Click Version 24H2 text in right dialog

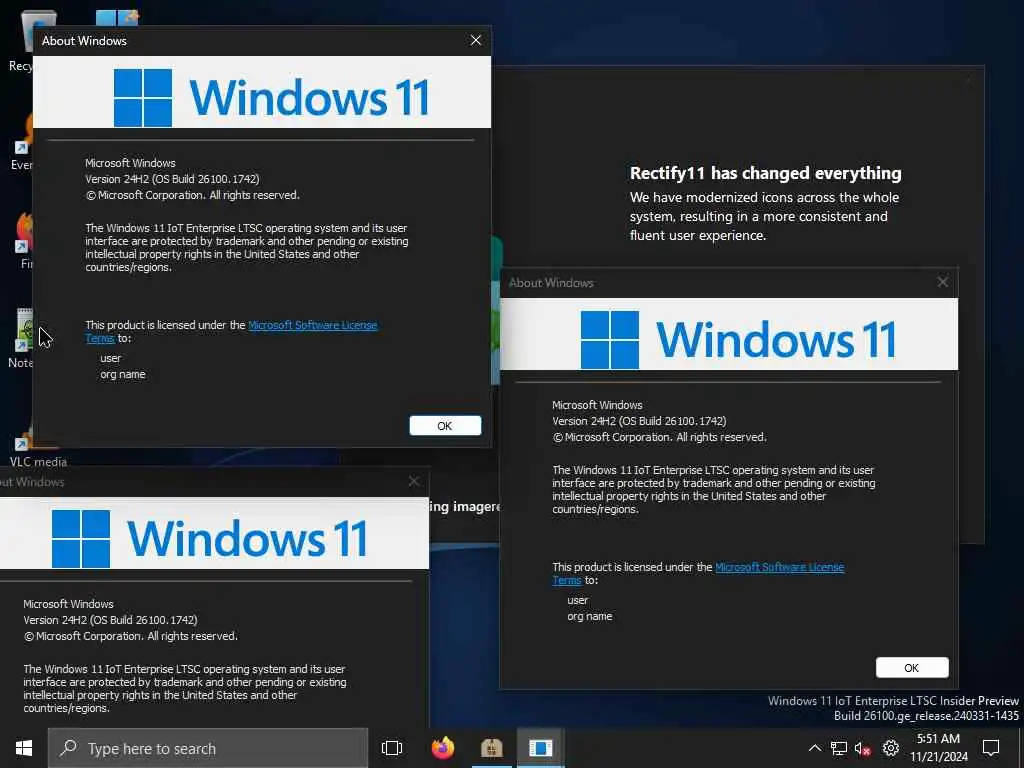tap(639, 421)
